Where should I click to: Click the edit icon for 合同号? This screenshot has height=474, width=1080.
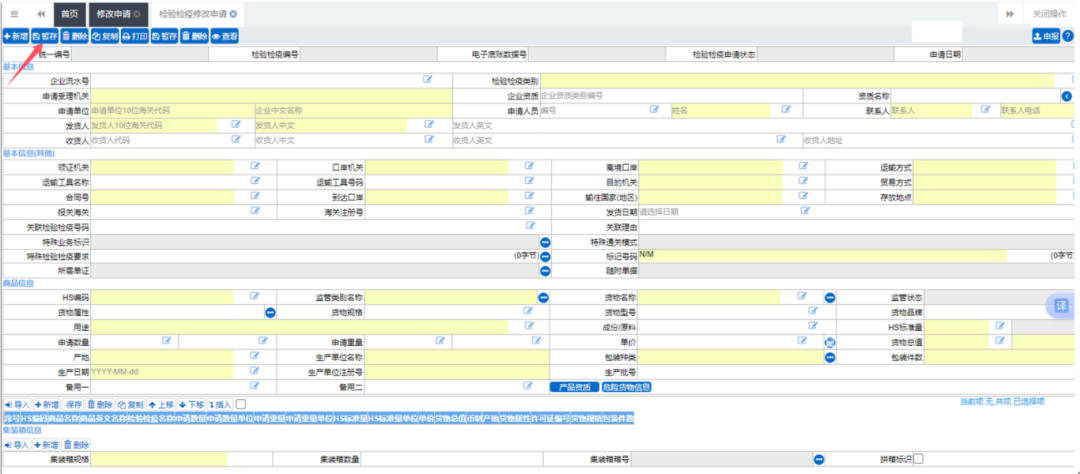pyautogui.click(x=255, y=196)
